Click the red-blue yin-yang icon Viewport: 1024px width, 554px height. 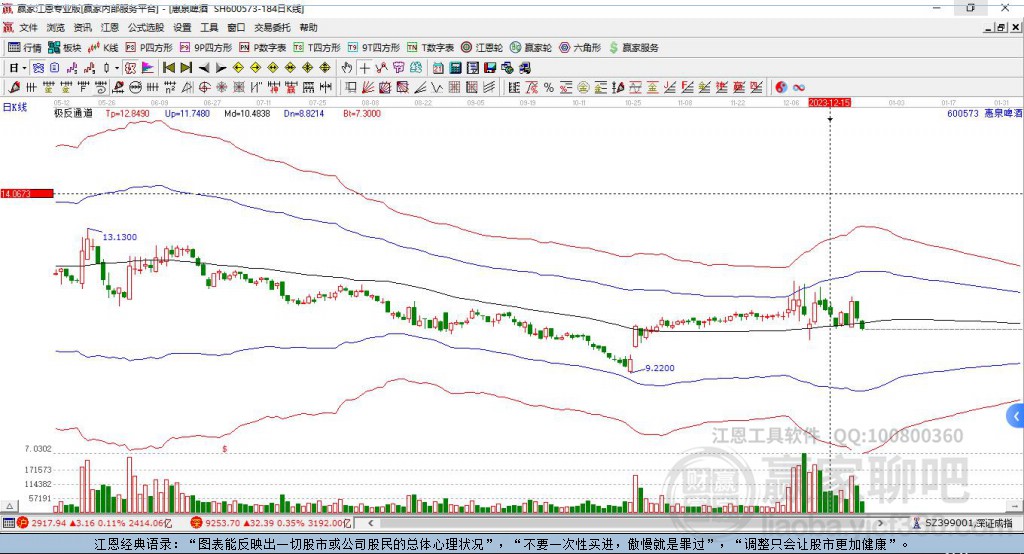(x=781, y=88)
